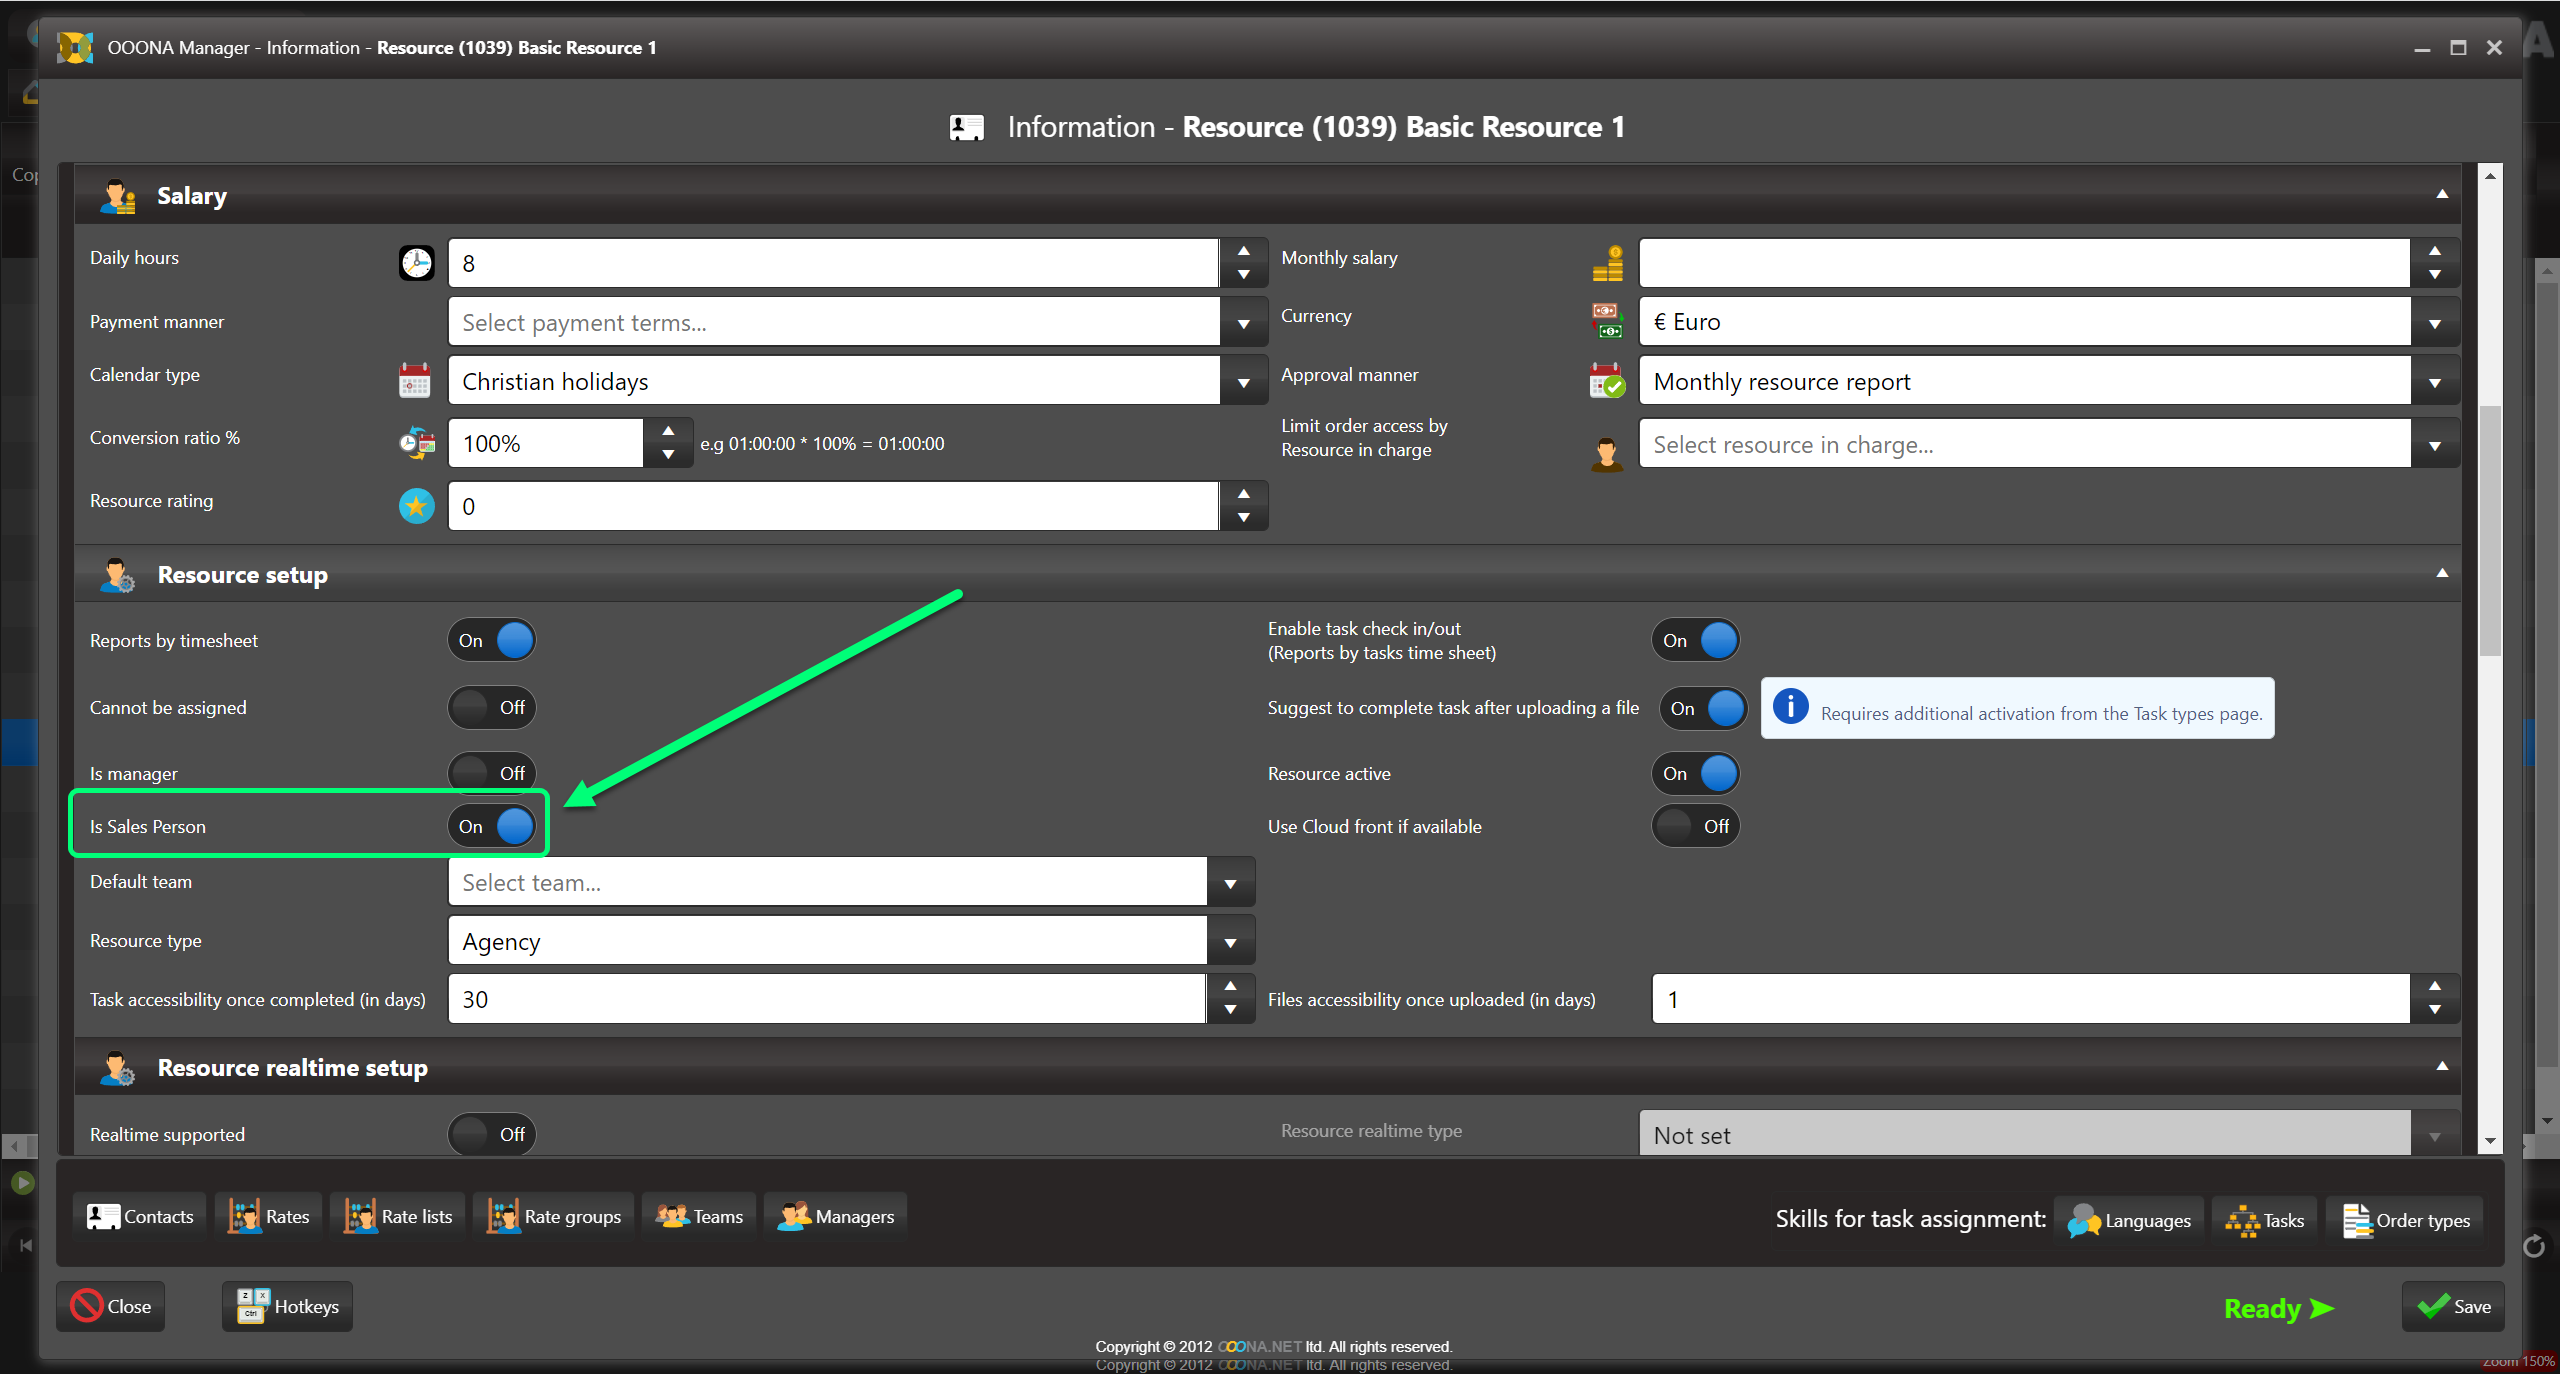Screen dimensions: 2560x1374
Task: Enable the Is manager toggle
Action: tap(492, 773)
